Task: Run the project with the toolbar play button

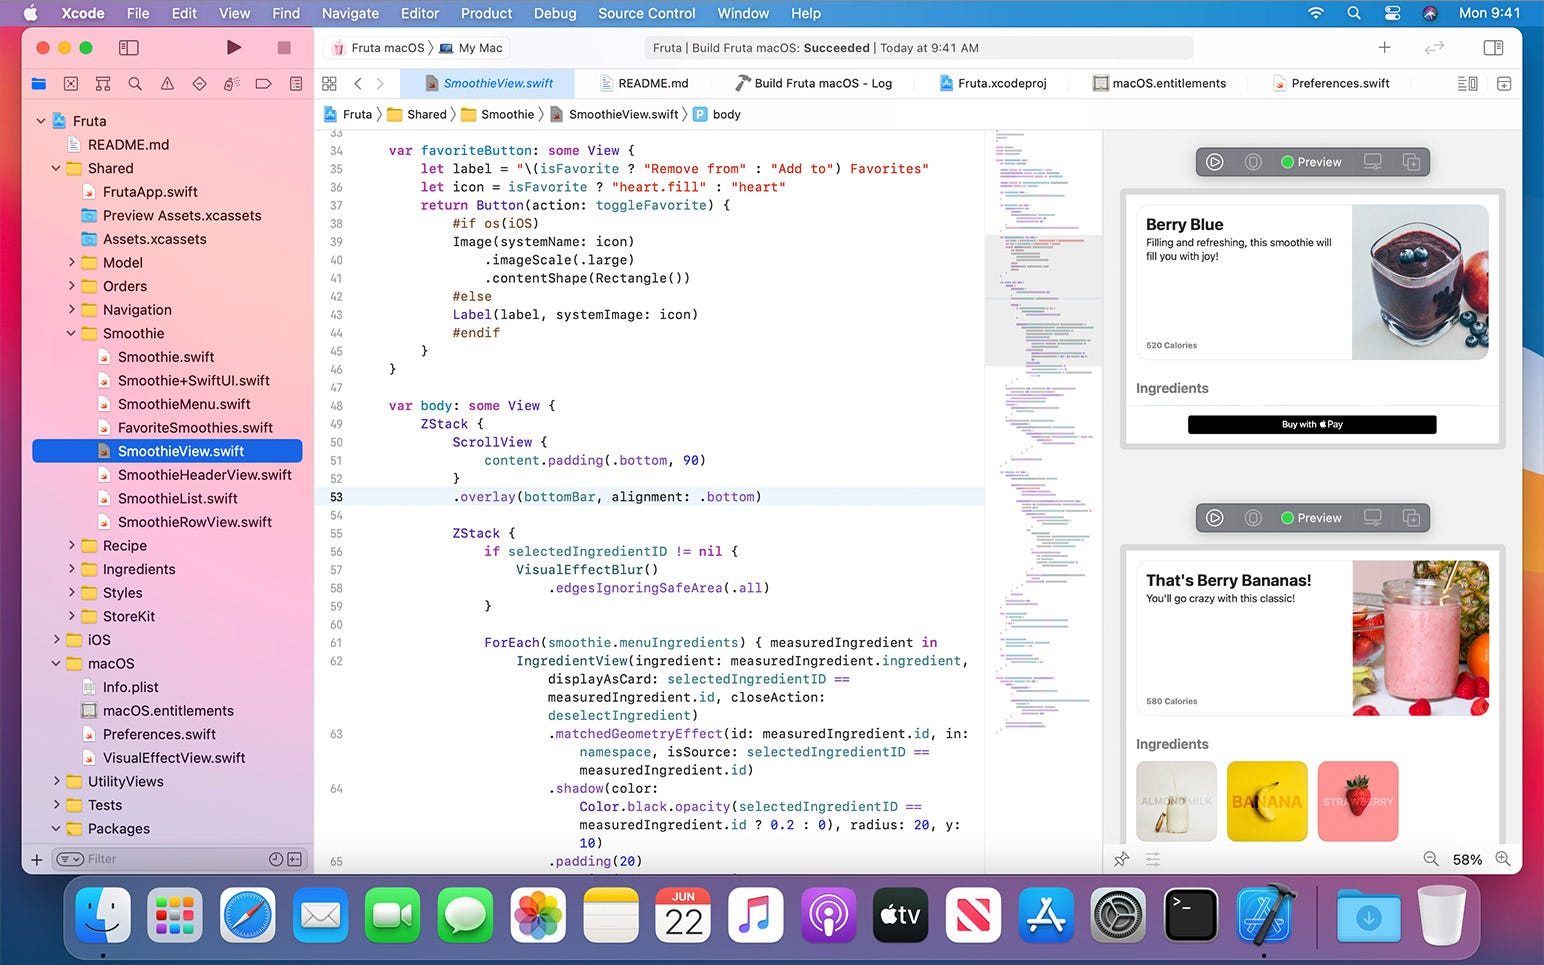Action: [x=233, y=47]
